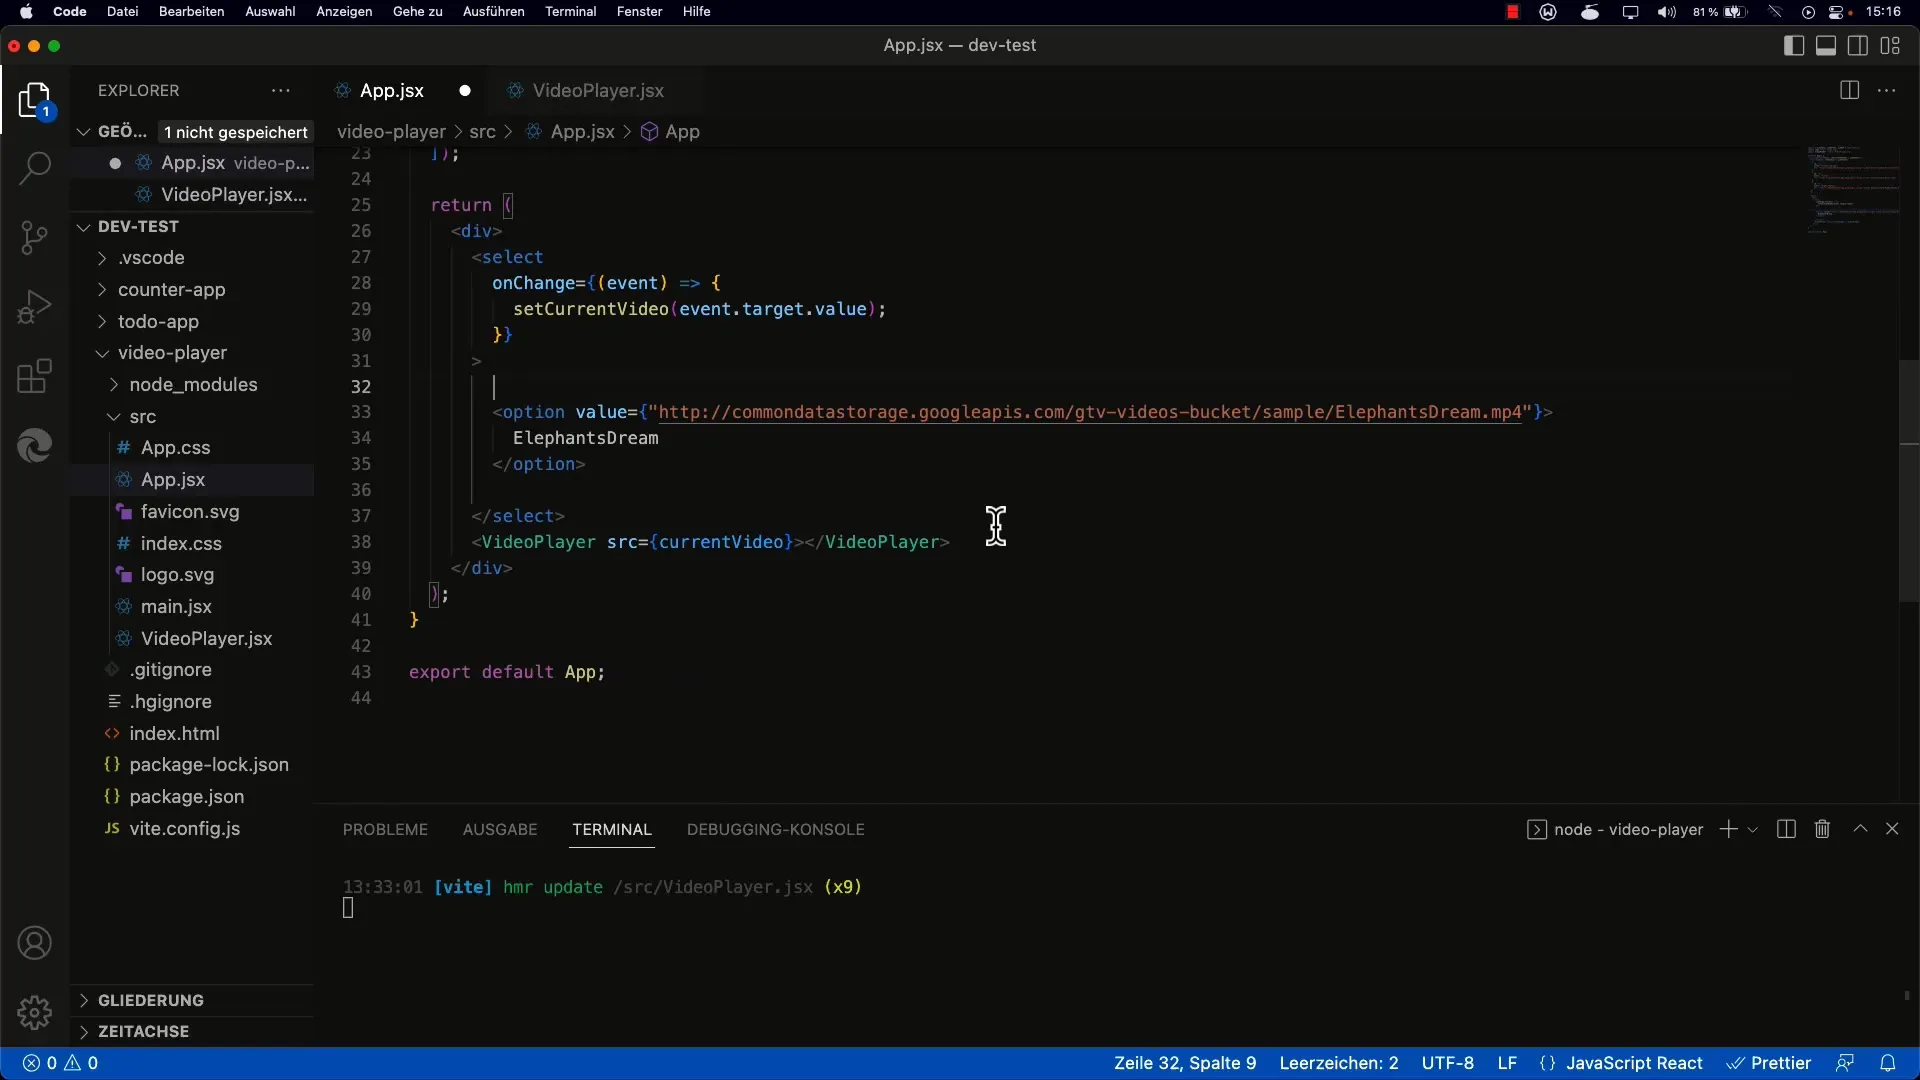Click the Prettier status bar item
The height and width of the screenshot is (1080, 1920).
click(x=1769, y=1063)
